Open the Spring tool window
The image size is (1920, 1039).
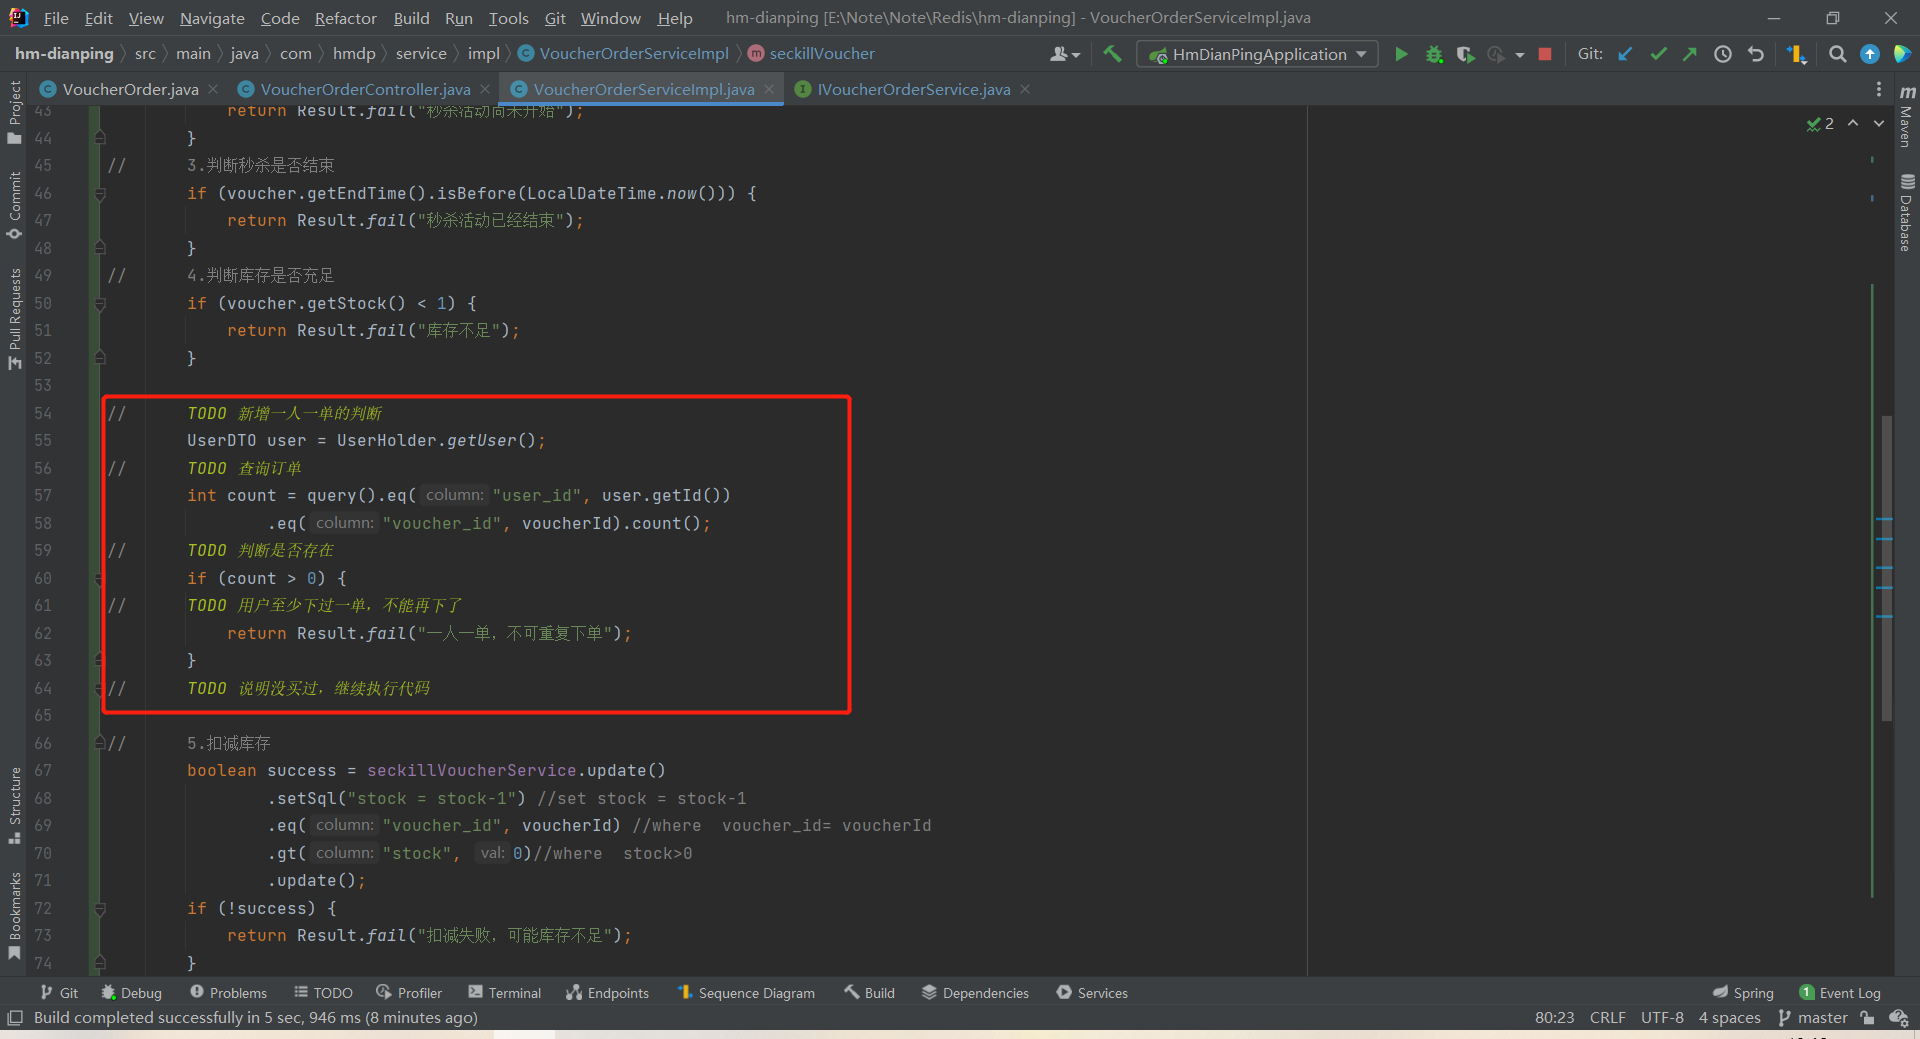[x=1743, y=992]
